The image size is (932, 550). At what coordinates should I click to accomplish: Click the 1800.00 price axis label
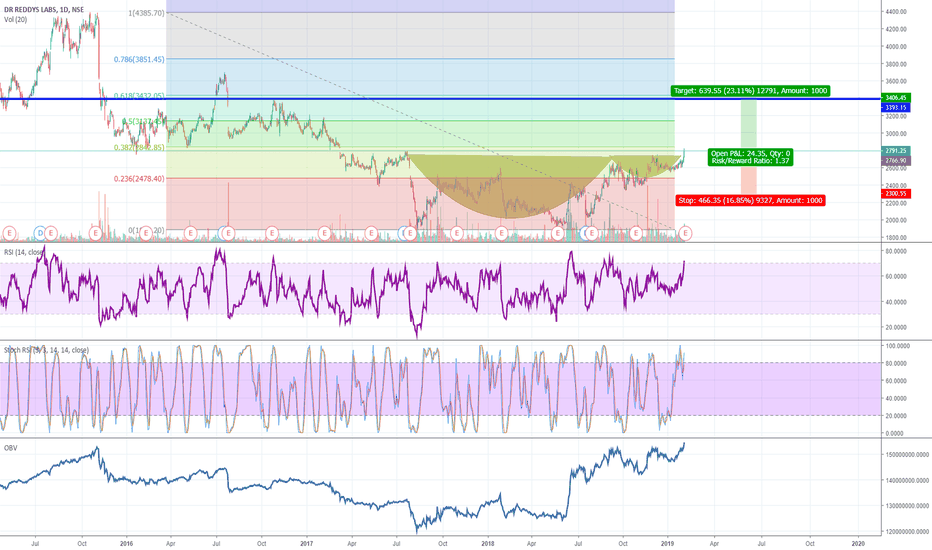896,238
